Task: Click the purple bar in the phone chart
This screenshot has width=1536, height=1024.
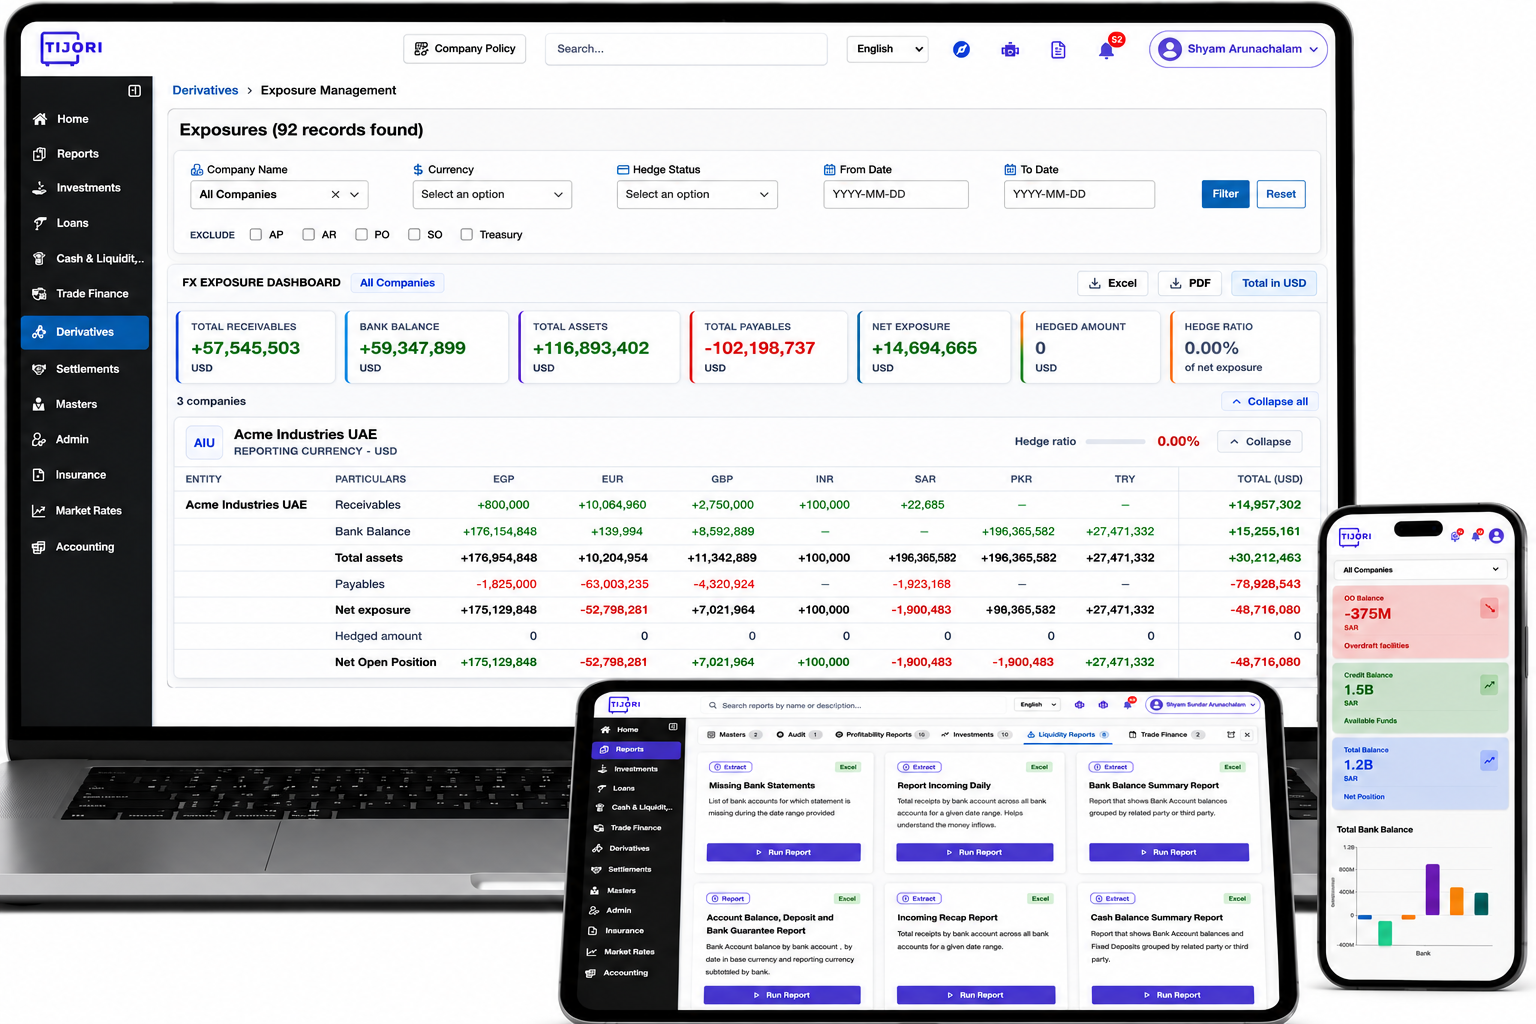Action: tap(1432, 890)
